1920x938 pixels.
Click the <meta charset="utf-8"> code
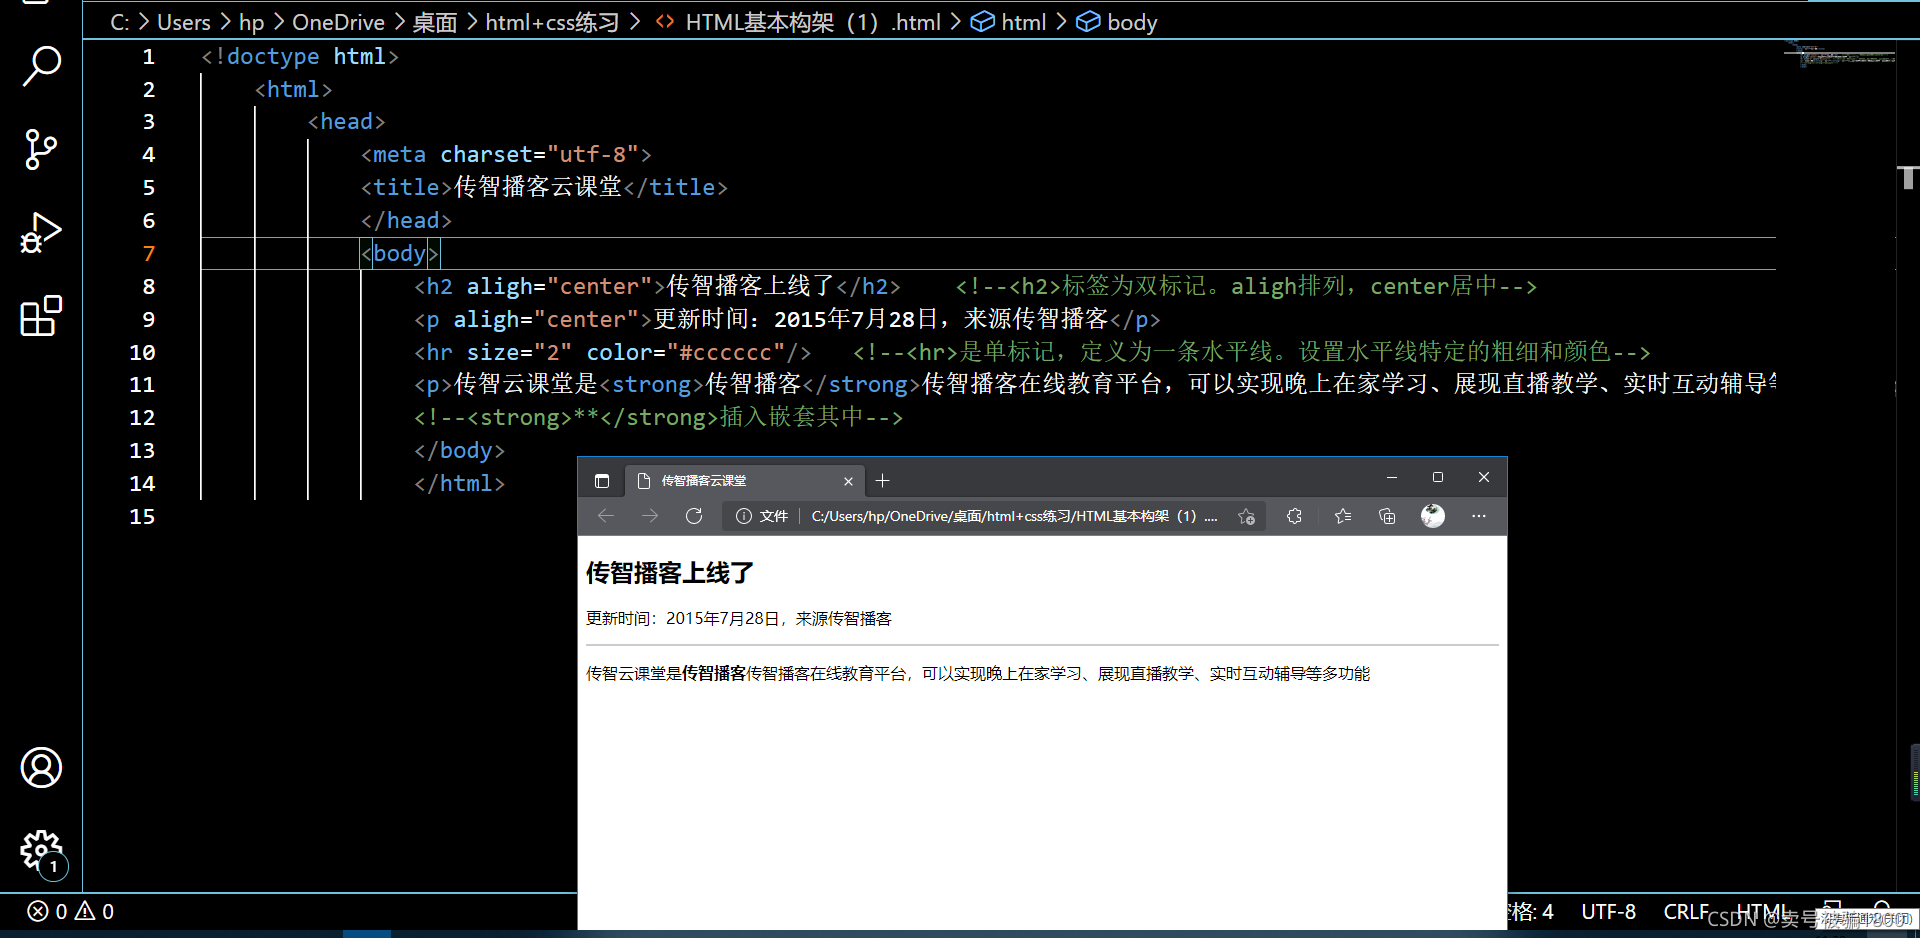point(506,154)
